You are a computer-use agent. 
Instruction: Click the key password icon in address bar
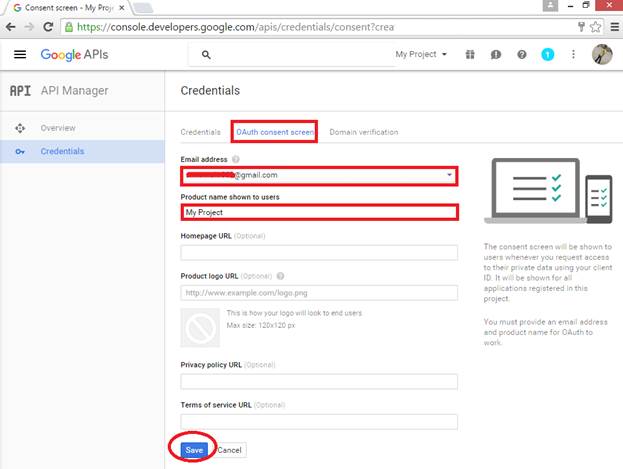(581, 27)
